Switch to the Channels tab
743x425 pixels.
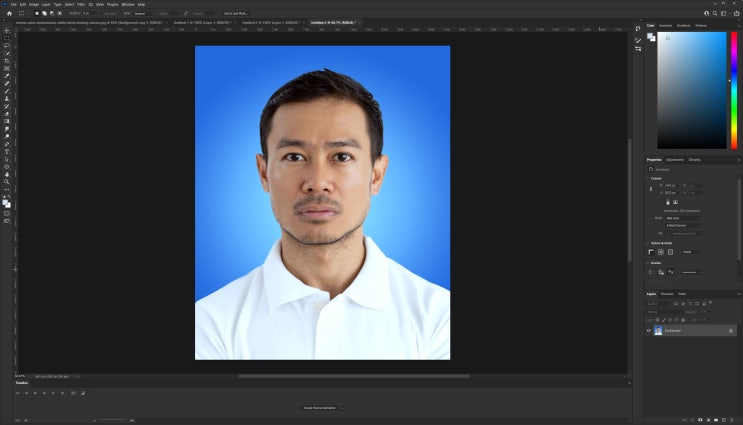pyautogui.click(x=668, y=294)
